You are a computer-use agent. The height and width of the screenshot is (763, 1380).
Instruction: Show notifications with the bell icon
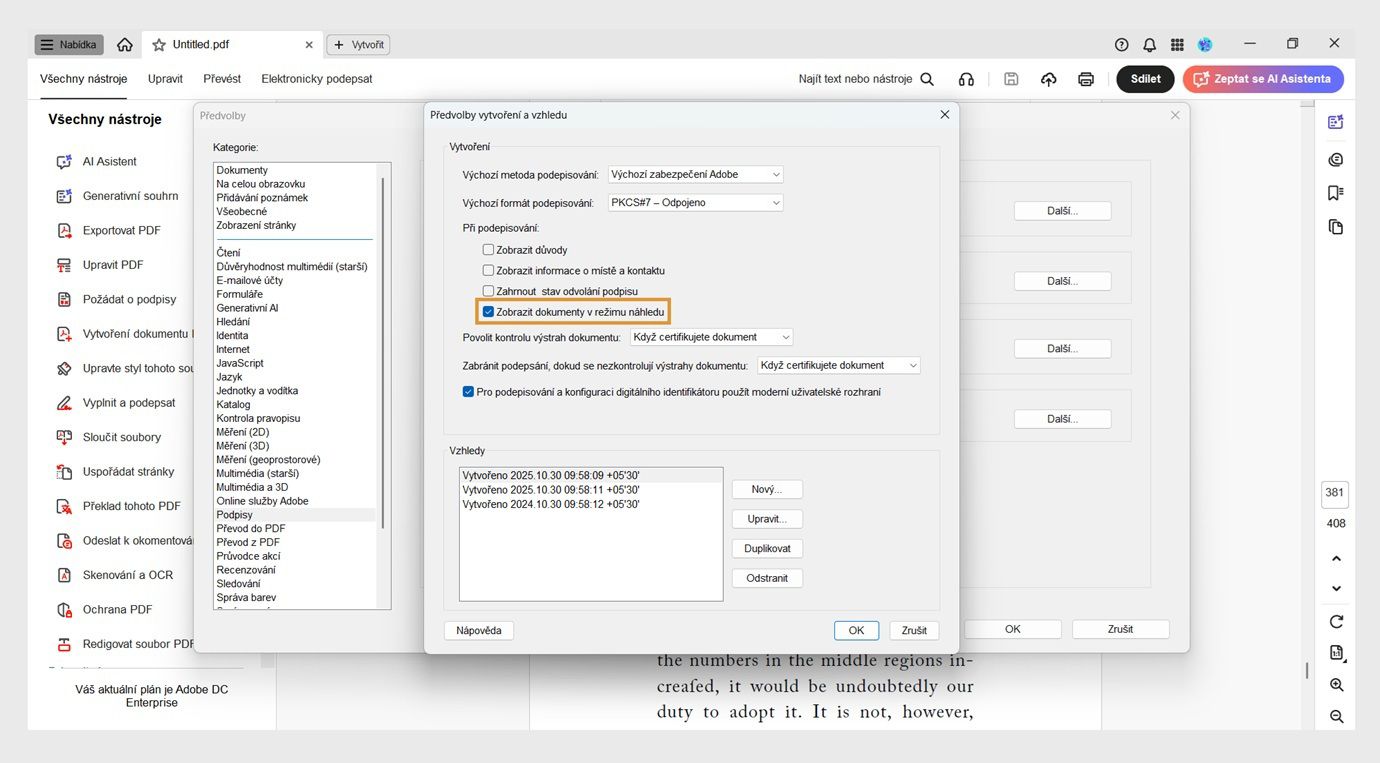point(1150,45)
